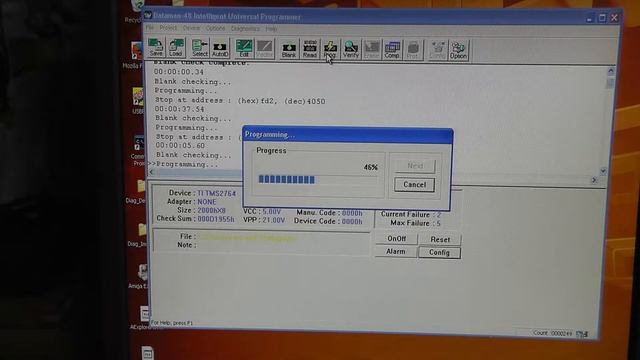Click the OnOff button
This screenshot has height=360, width=640.
tap(396, 238)
